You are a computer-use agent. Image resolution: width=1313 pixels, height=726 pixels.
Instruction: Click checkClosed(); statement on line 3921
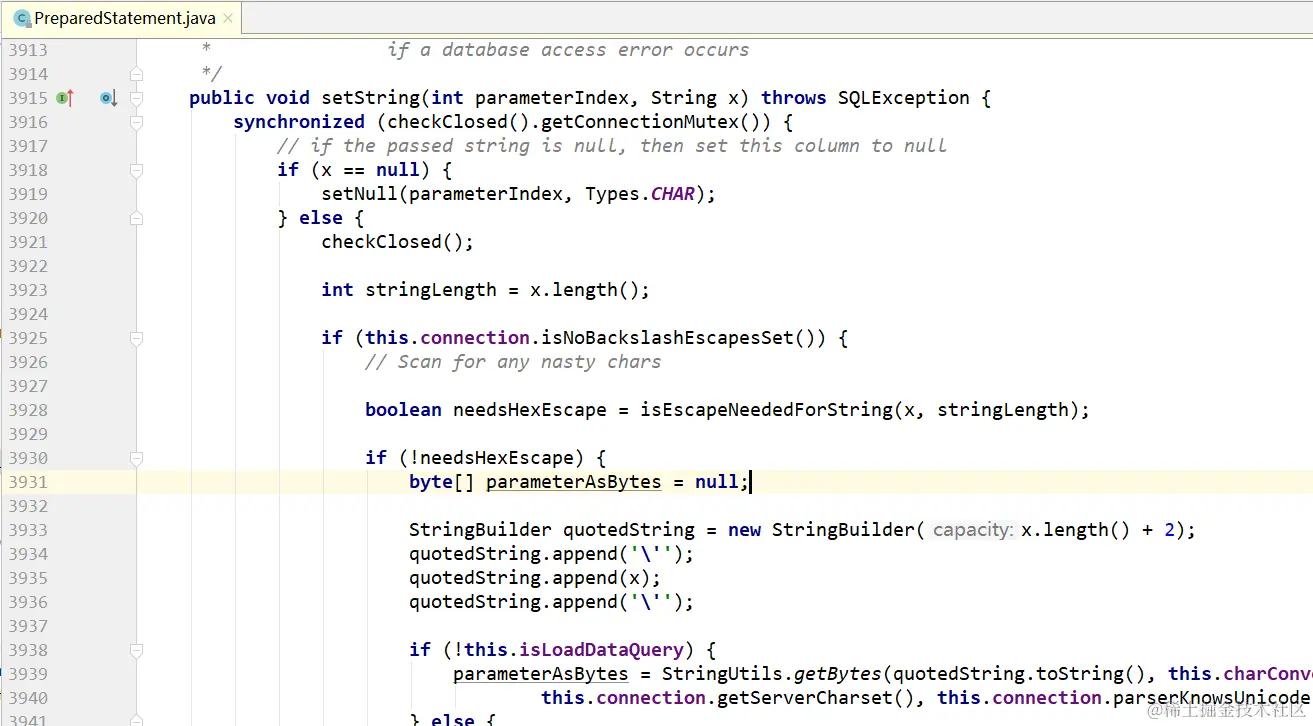point(398,242)
